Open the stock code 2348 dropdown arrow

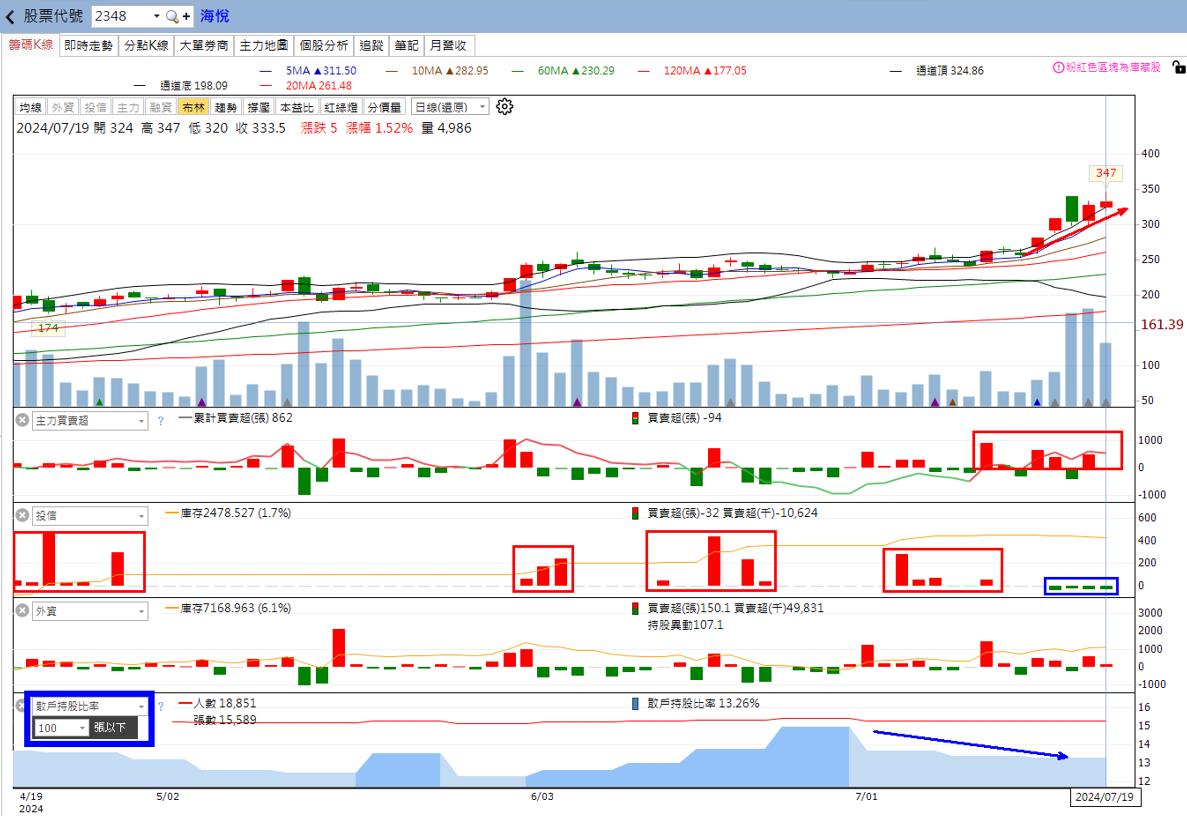point(157,16)
